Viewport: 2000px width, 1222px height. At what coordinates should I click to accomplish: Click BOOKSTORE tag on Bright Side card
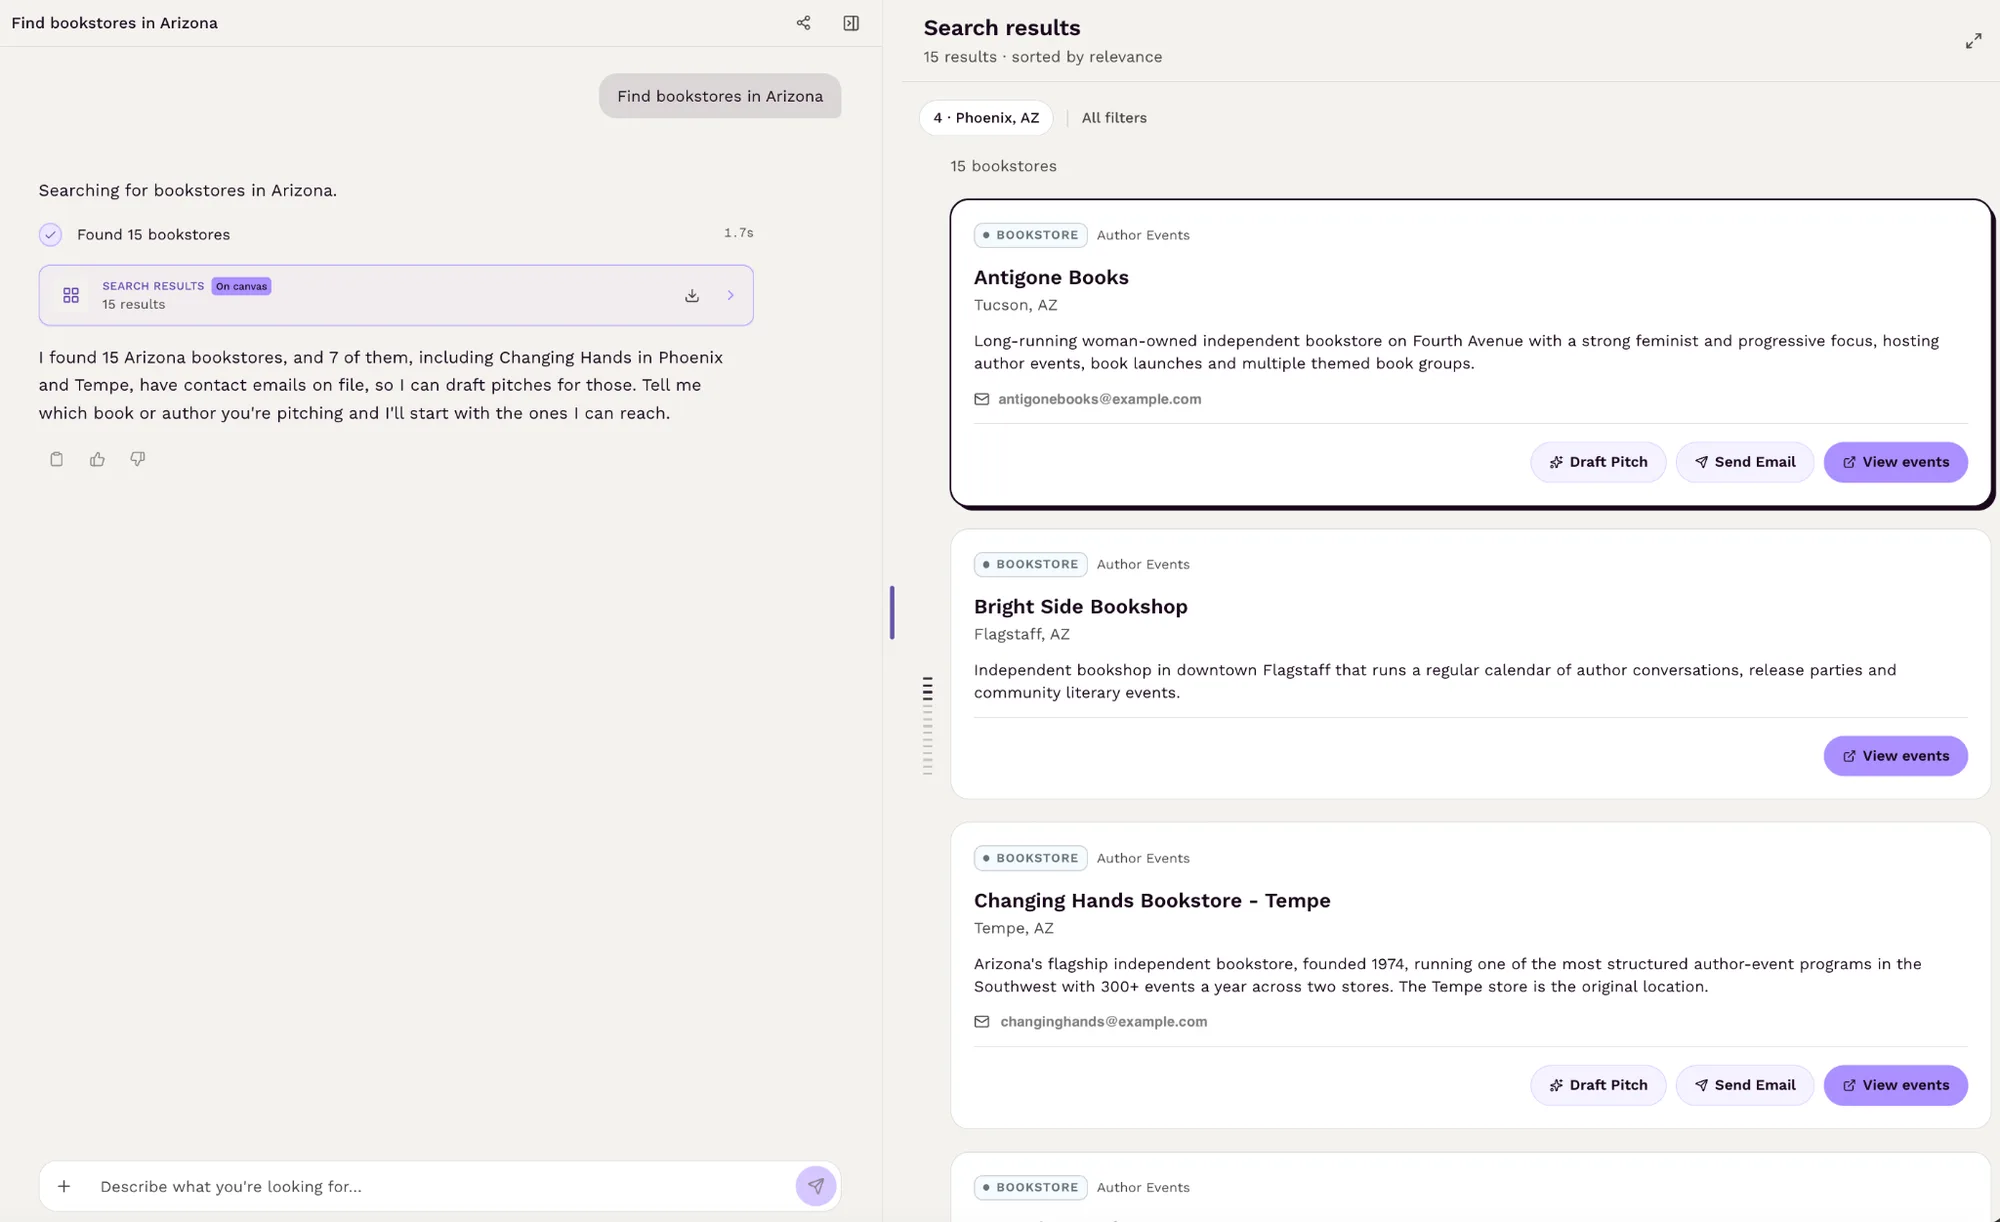(1030, 564)
